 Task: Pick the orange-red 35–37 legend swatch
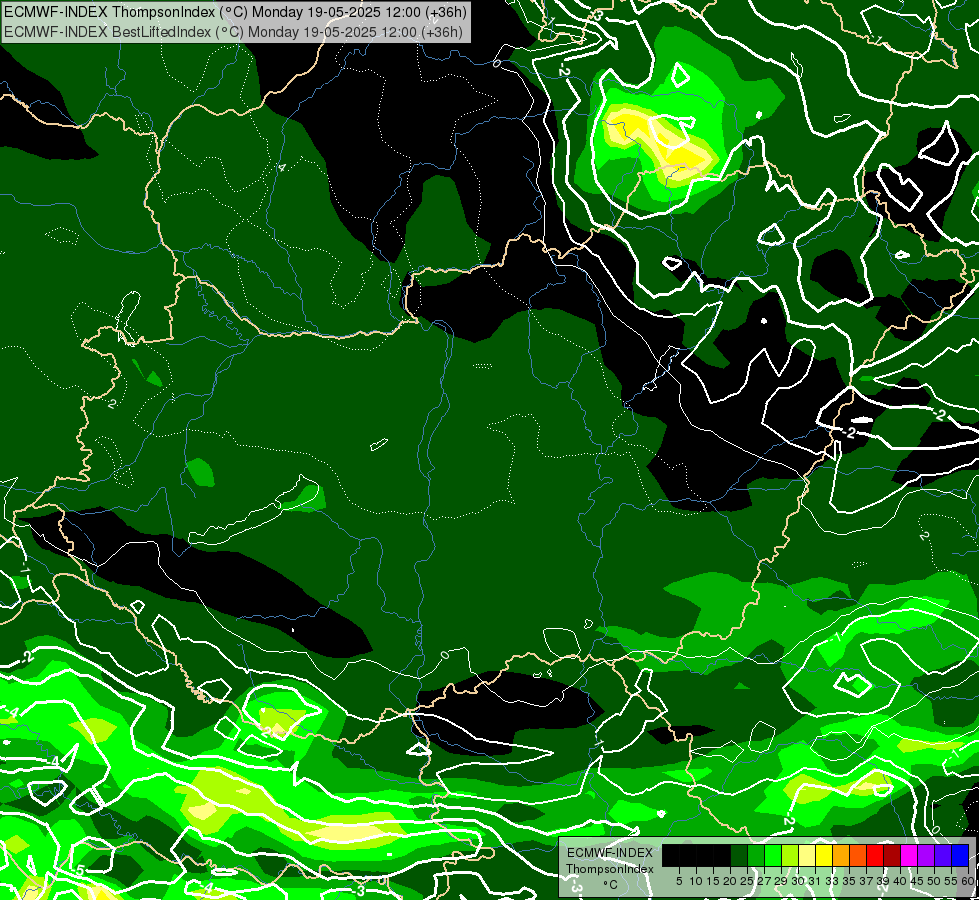click(858, 855)
